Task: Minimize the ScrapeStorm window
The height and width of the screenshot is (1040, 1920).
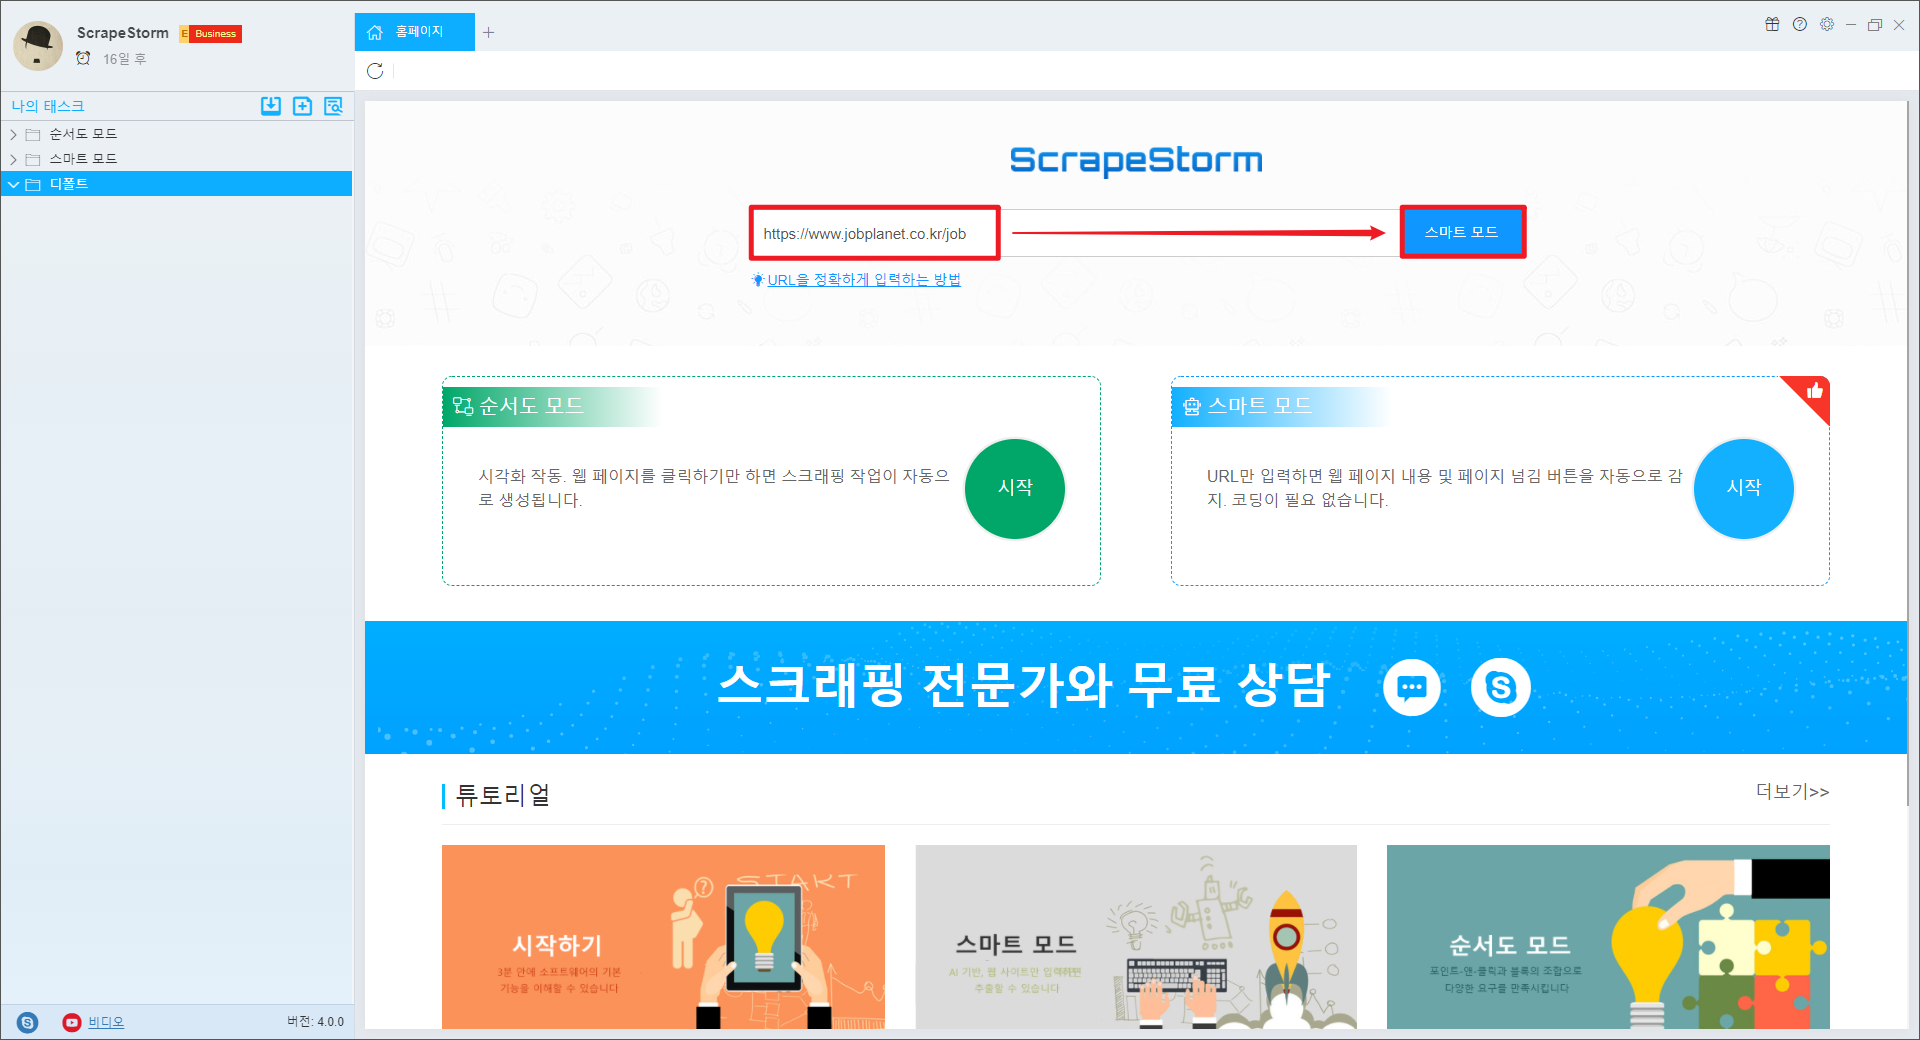Action: tap(1851, 24)
